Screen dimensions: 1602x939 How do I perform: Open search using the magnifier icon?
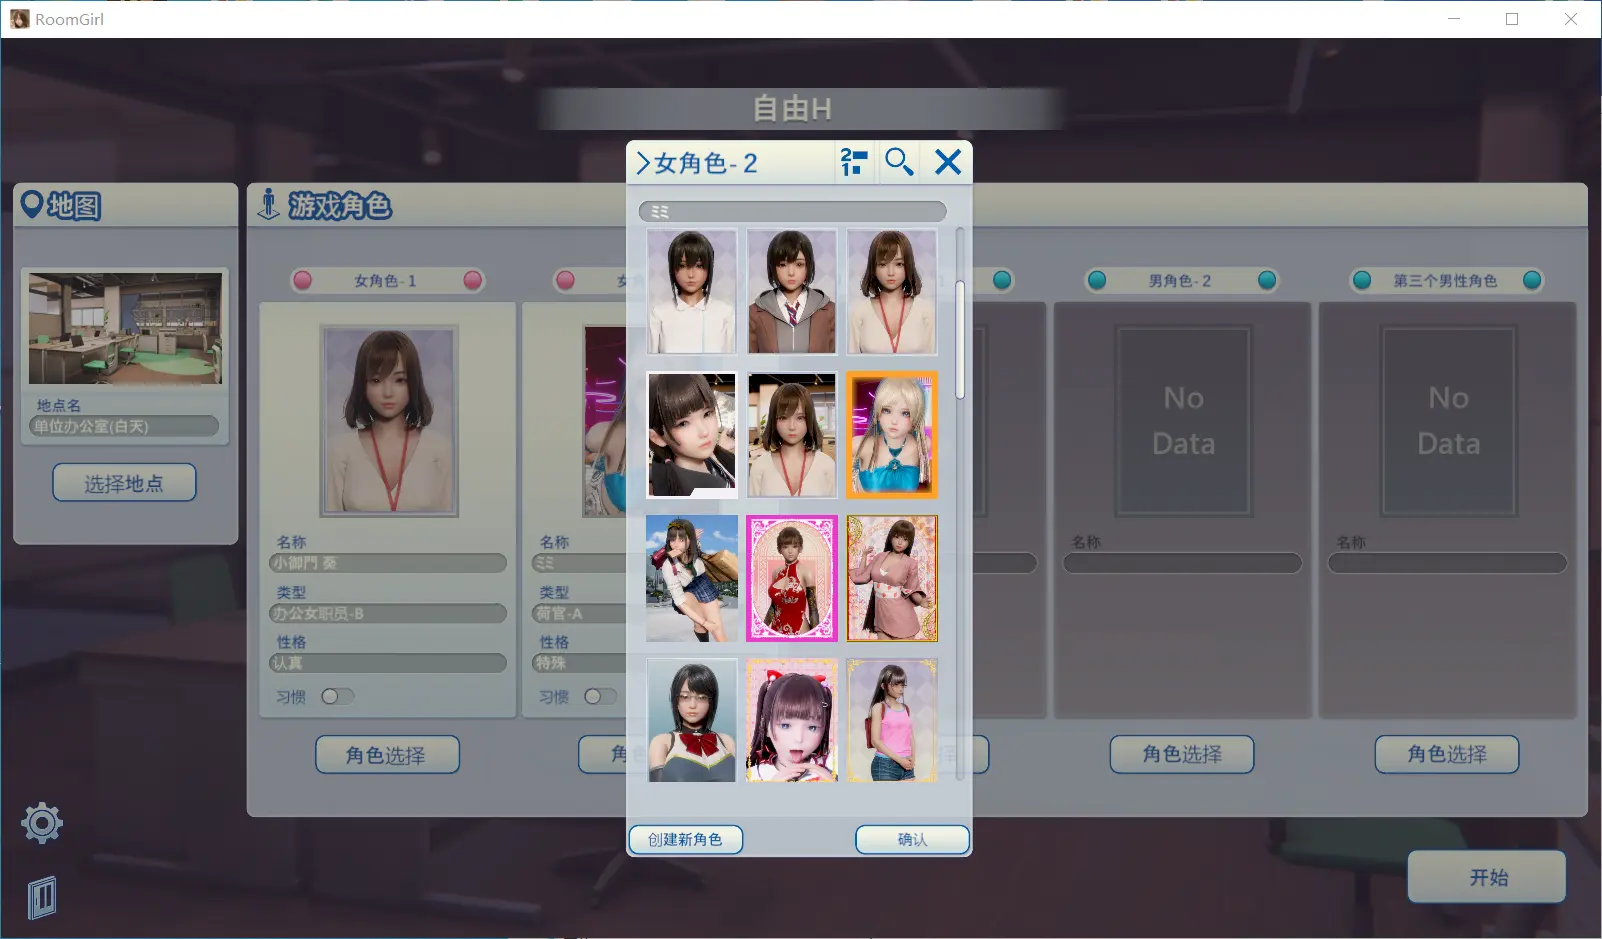pos(898,161)
